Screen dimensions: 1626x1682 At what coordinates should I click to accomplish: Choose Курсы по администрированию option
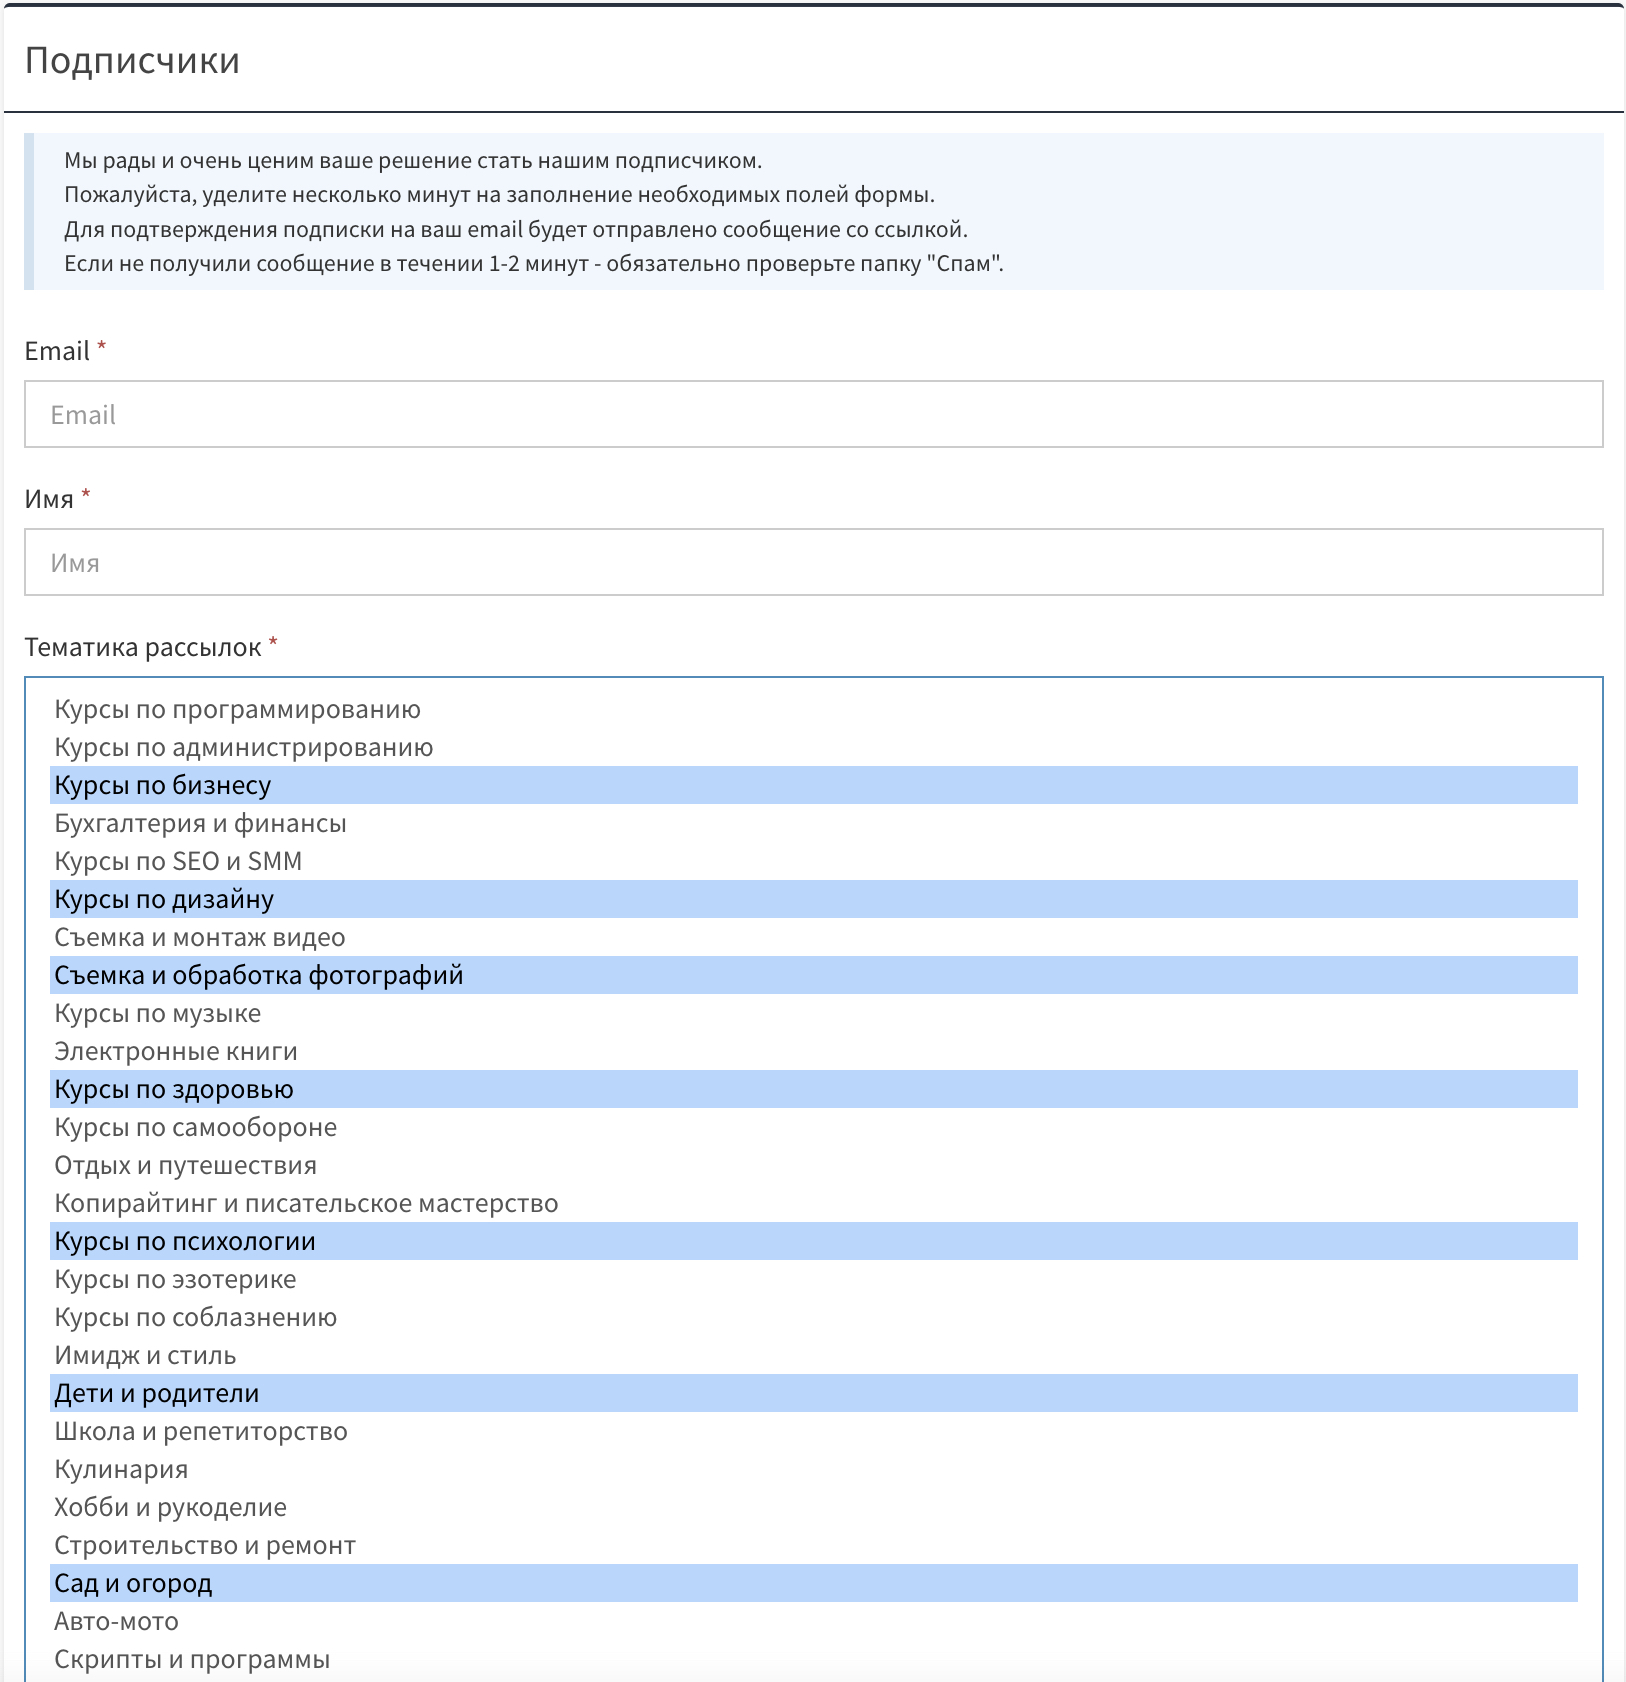point(244,747)
